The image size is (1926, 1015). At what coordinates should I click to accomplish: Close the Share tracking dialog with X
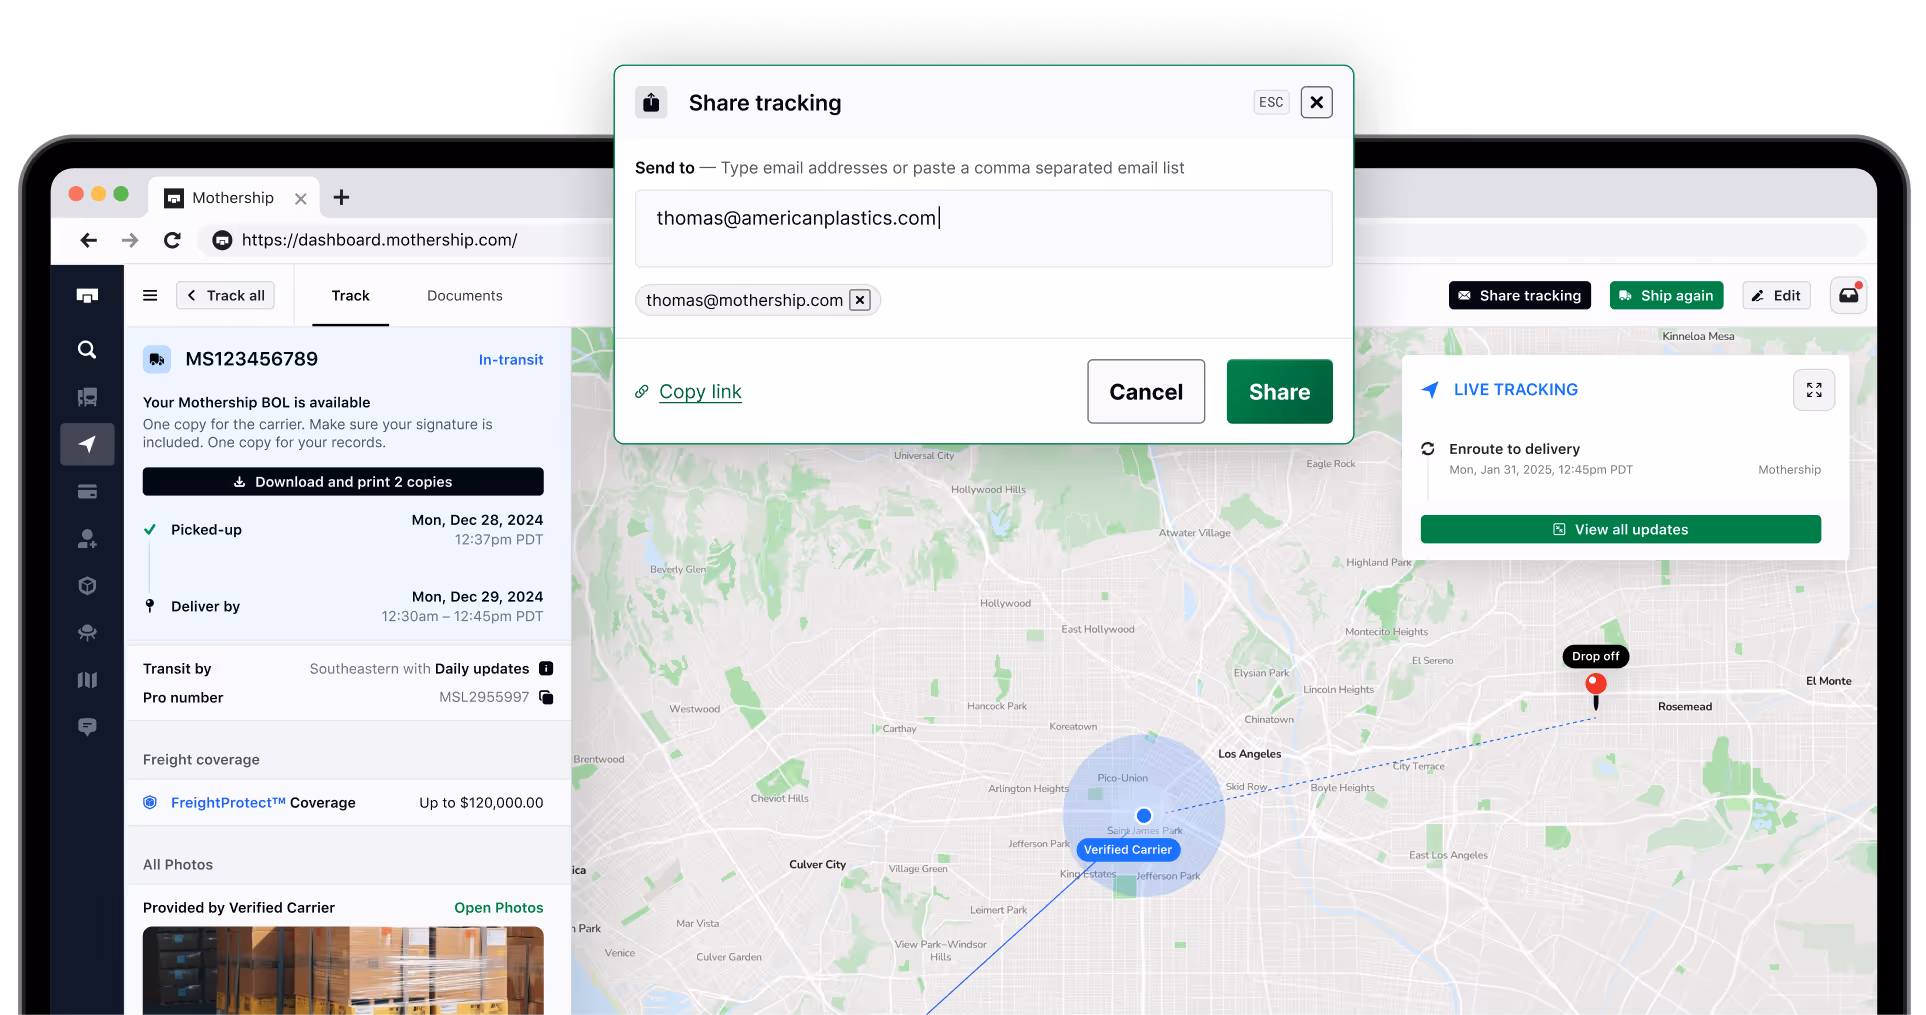point(1316,102)
